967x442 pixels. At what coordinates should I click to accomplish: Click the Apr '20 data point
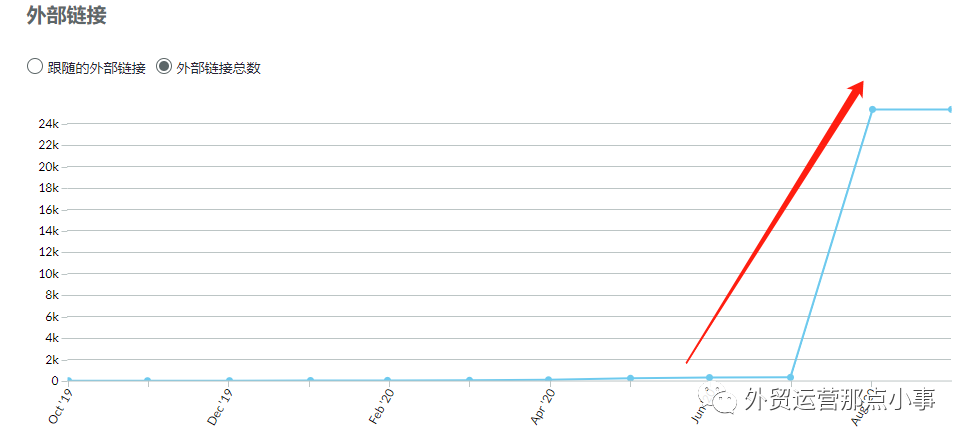tap(549, 379)
